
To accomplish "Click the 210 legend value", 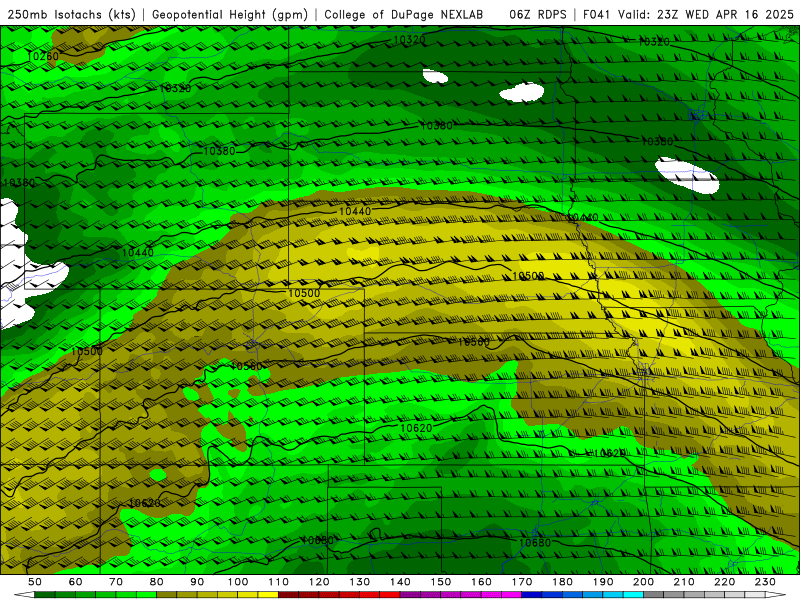I will [x=684, y=582].
